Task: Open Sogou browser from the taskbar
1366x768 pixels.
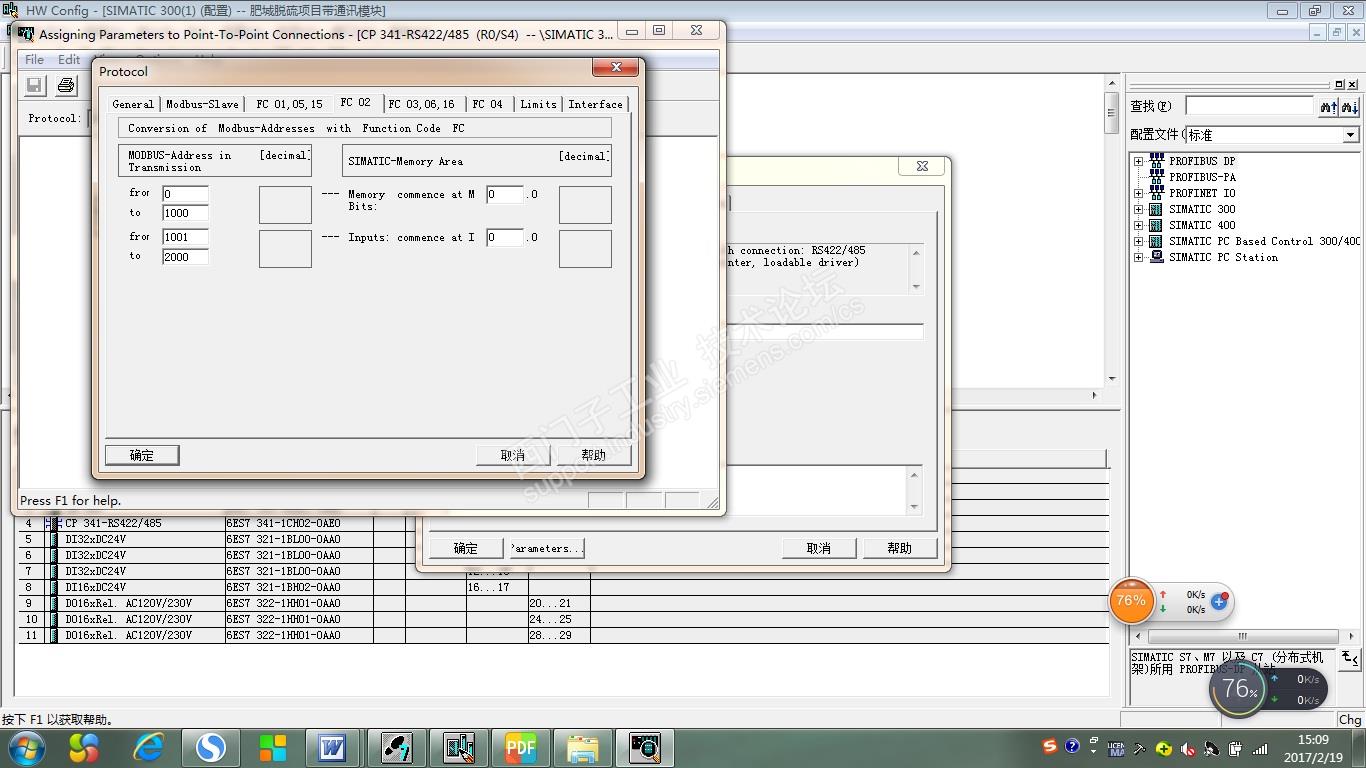Action: click(x=210, y=747)
